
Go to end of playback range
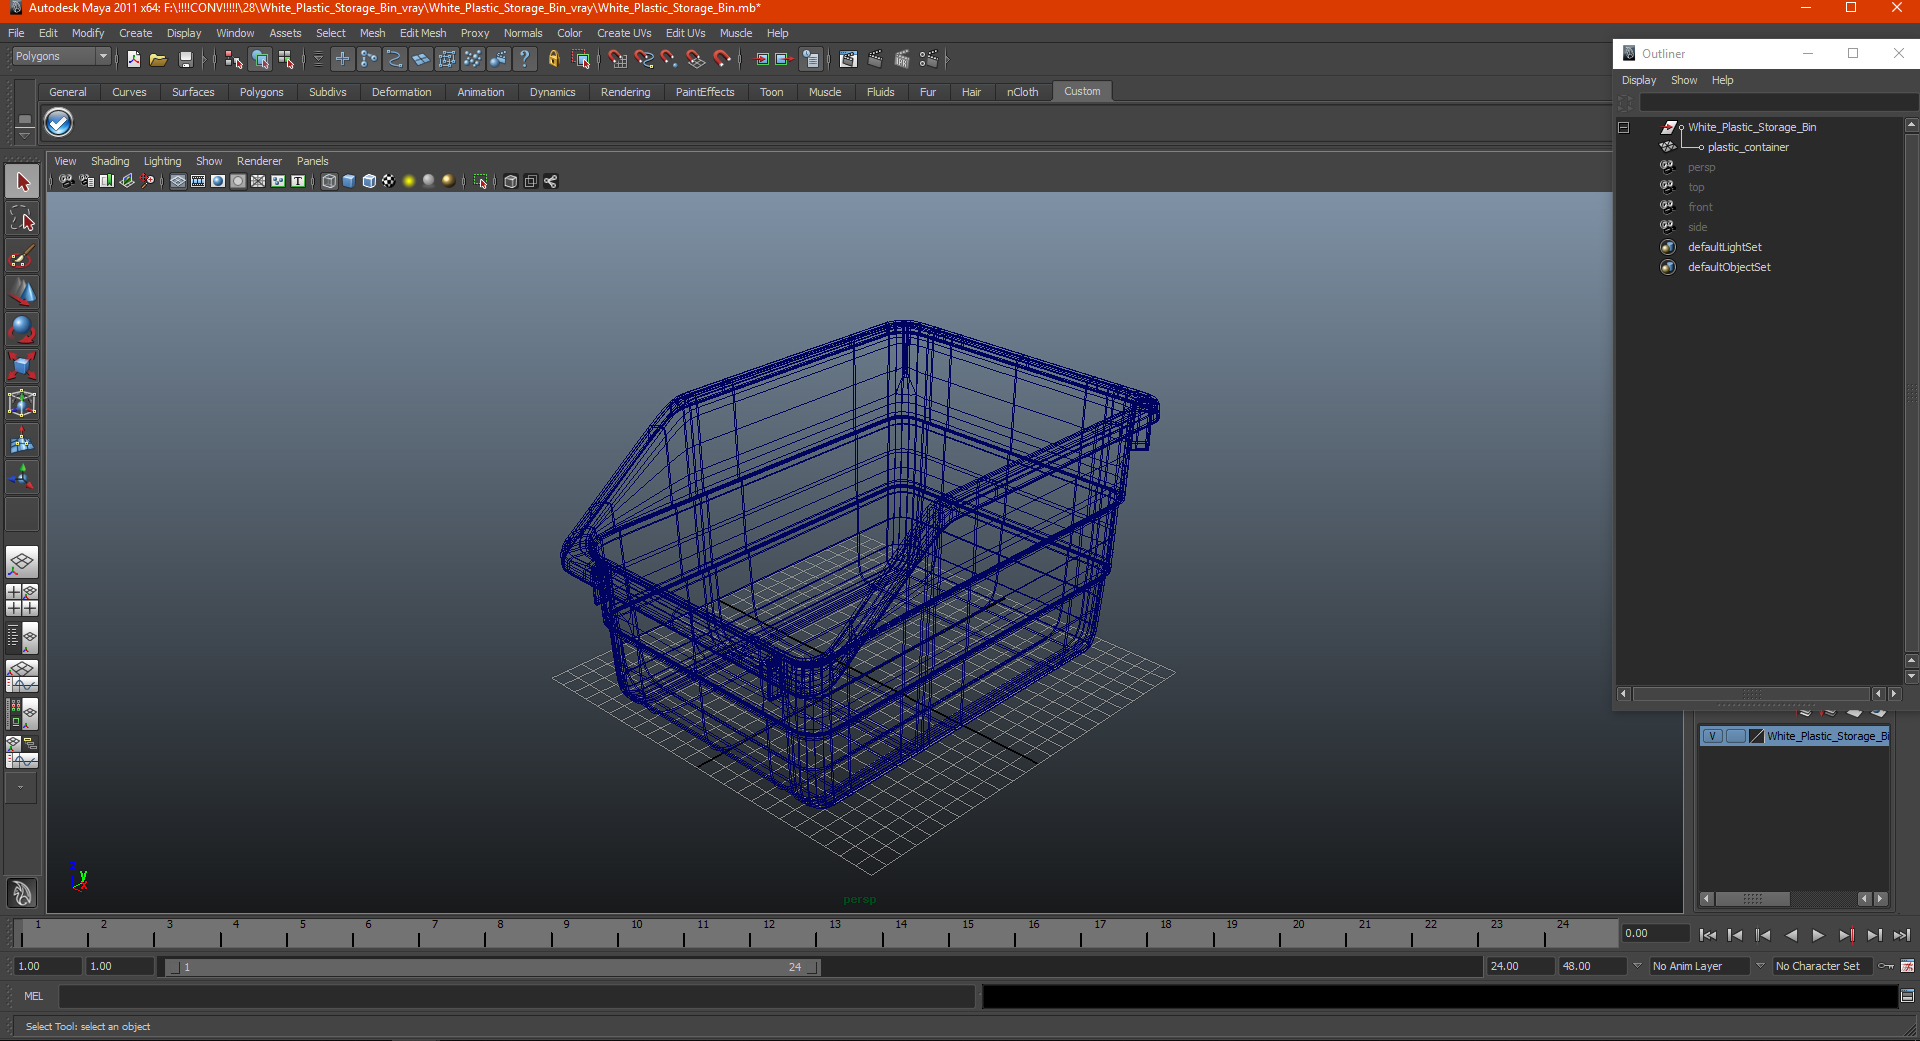pos(1902,935)
